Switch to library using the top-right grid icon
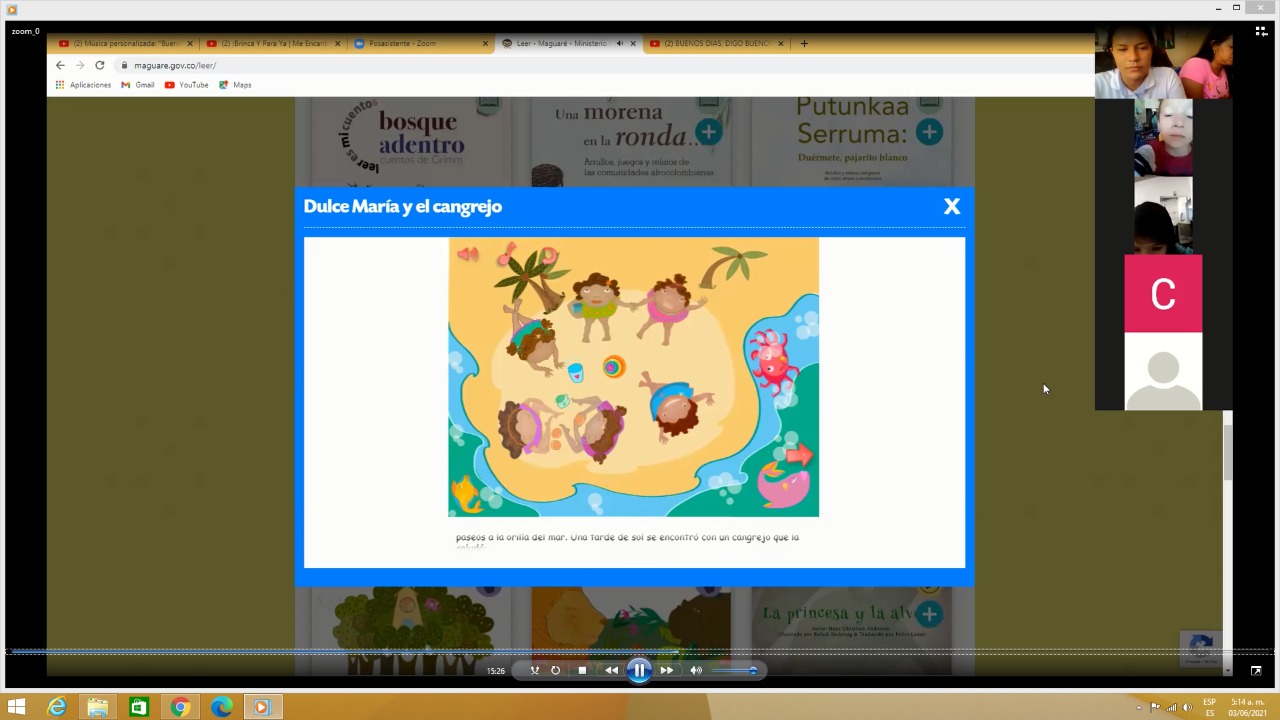Viewport: 1280px width, 720px height. click(1261, 31)
